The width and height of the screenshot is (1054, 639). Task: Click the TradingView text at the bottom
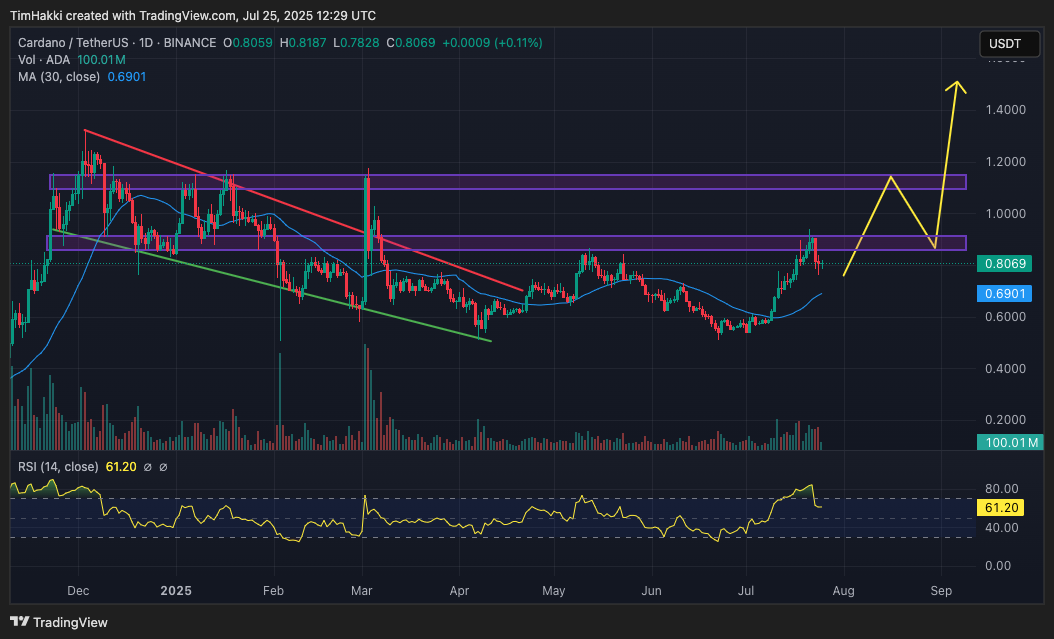(x=70, y=622)
